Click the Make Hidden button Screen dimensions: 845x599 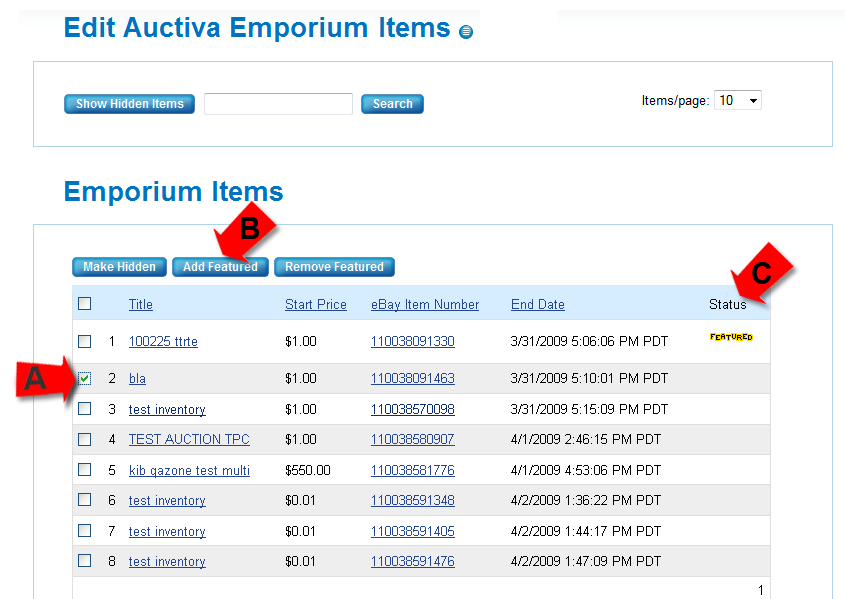119,267
